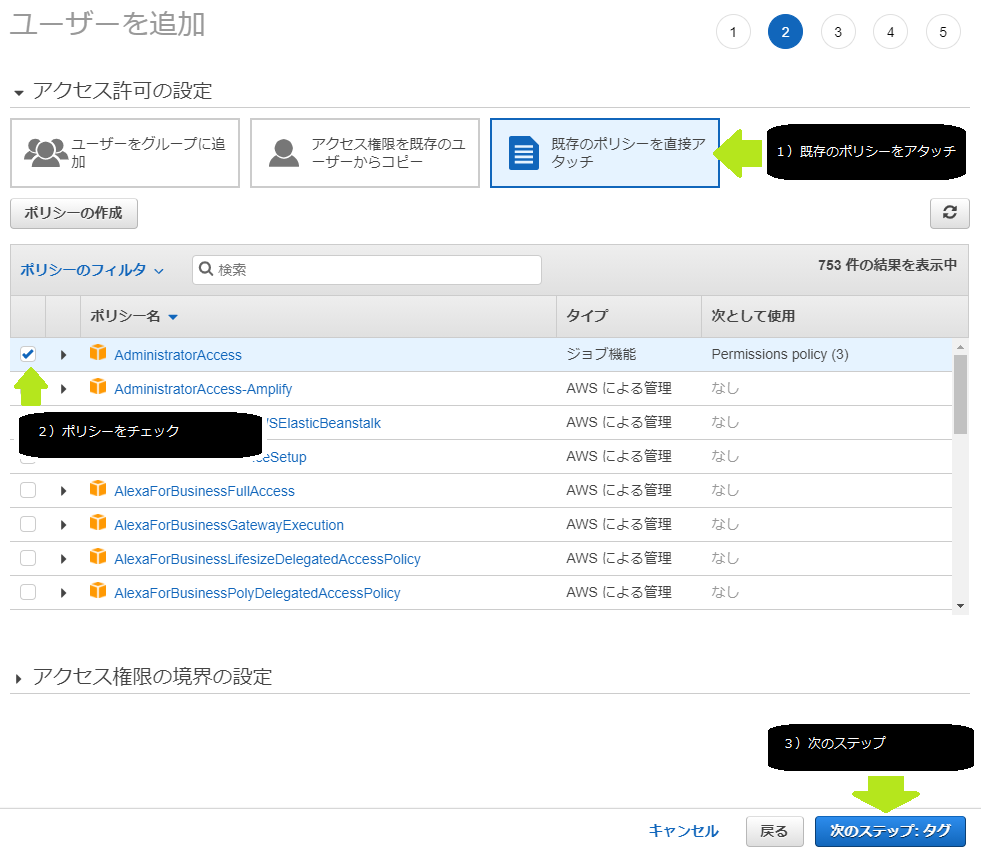981x849 pixels.
Task: Click the ポリシーの作成 button
Action: click(74, 213)
